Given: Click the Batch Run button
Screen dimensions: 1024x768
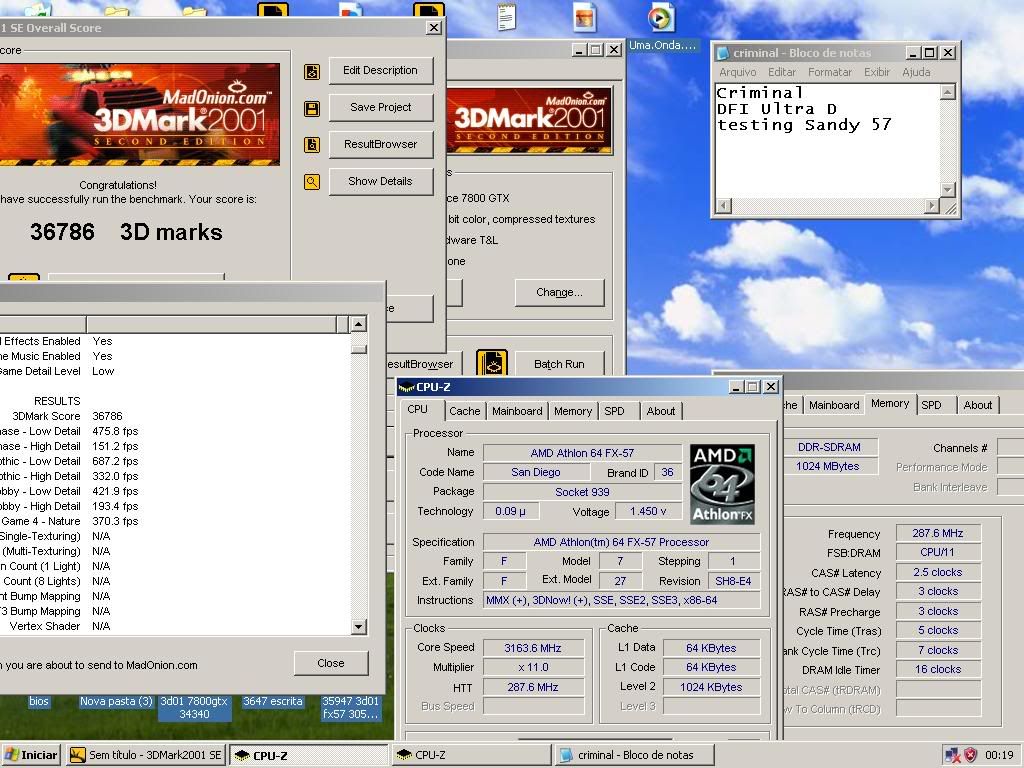Looking at the screenshot, I should [560, 364].
